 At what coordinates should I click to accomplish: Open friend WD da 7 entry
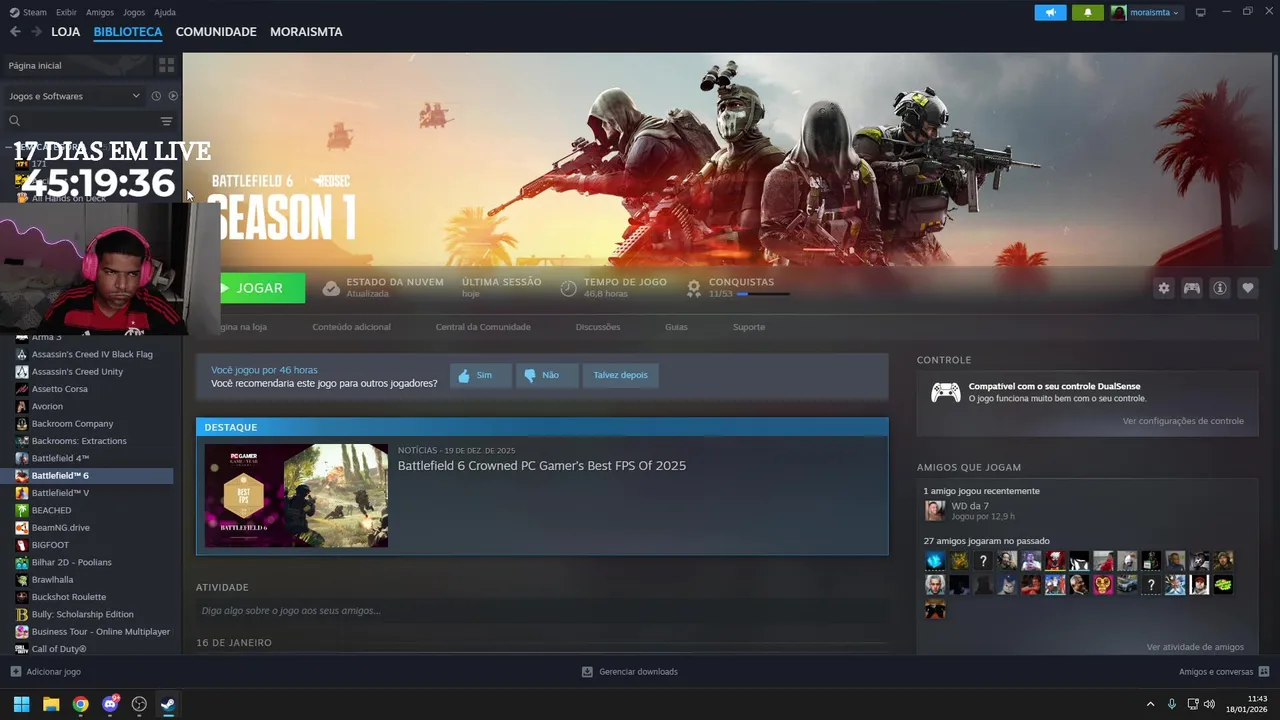tap(970, 511)
